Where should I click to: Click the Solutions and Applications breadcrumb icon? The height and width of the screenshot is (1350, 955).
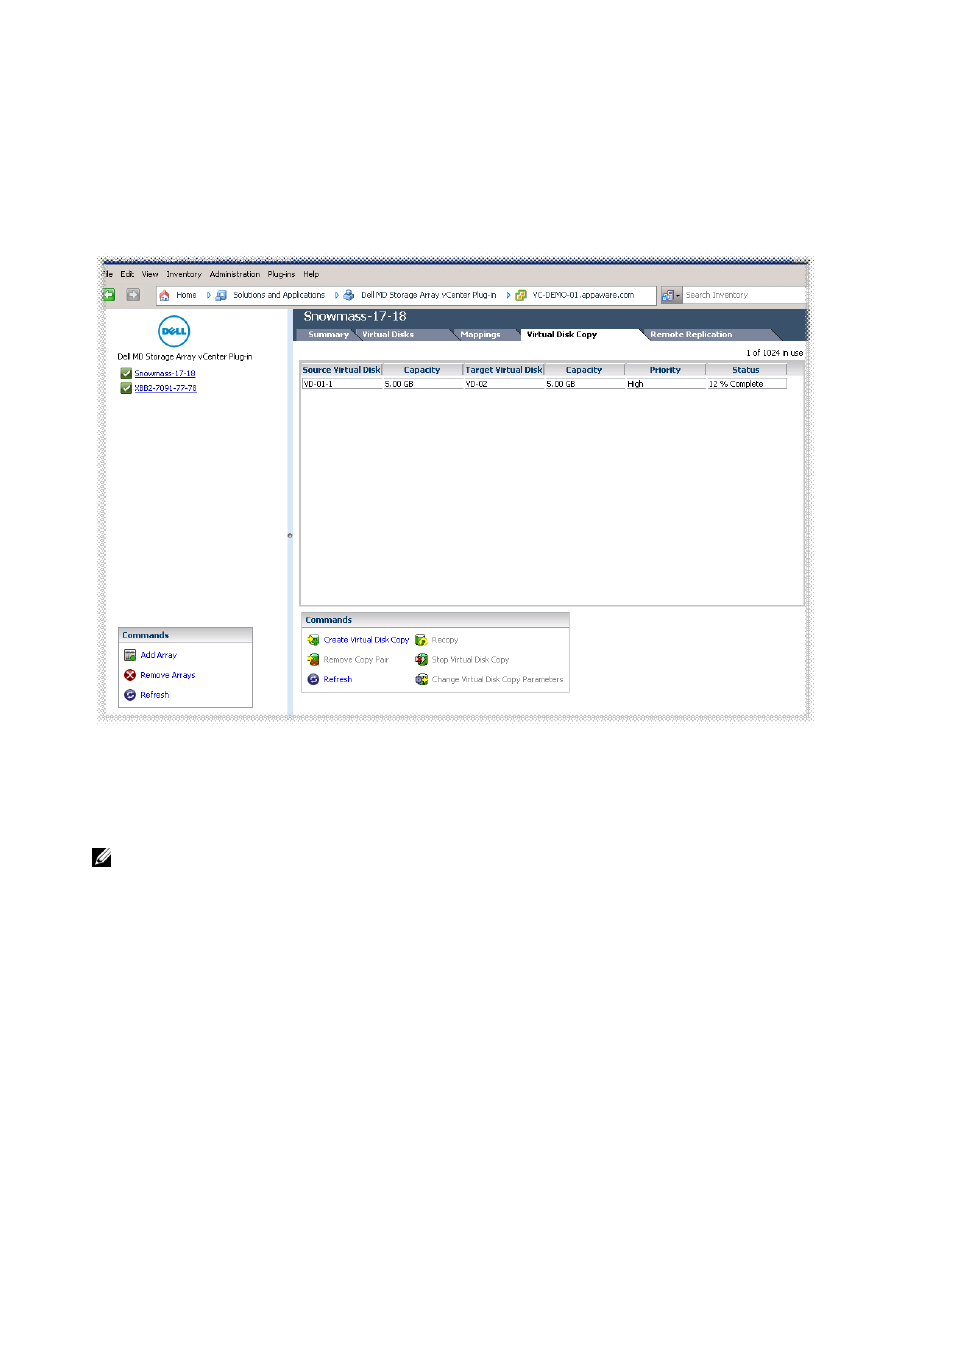click(222, 295)
